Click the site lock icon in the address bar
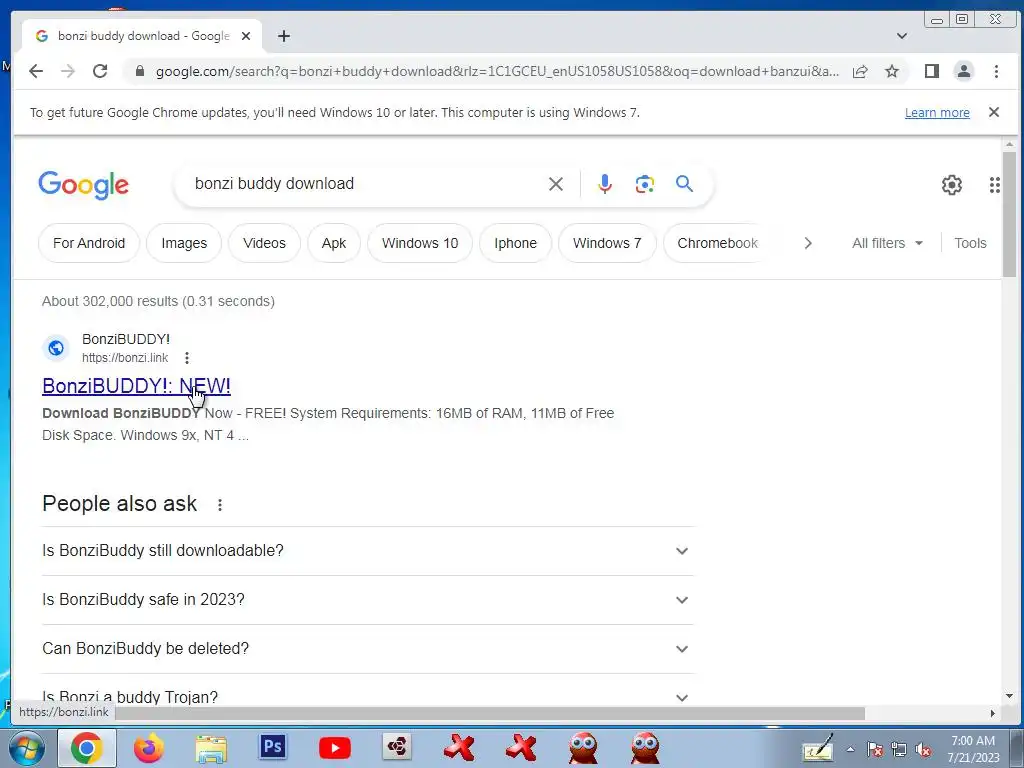The height and width of the screenshot is (768, 1024). click(139, 71)
